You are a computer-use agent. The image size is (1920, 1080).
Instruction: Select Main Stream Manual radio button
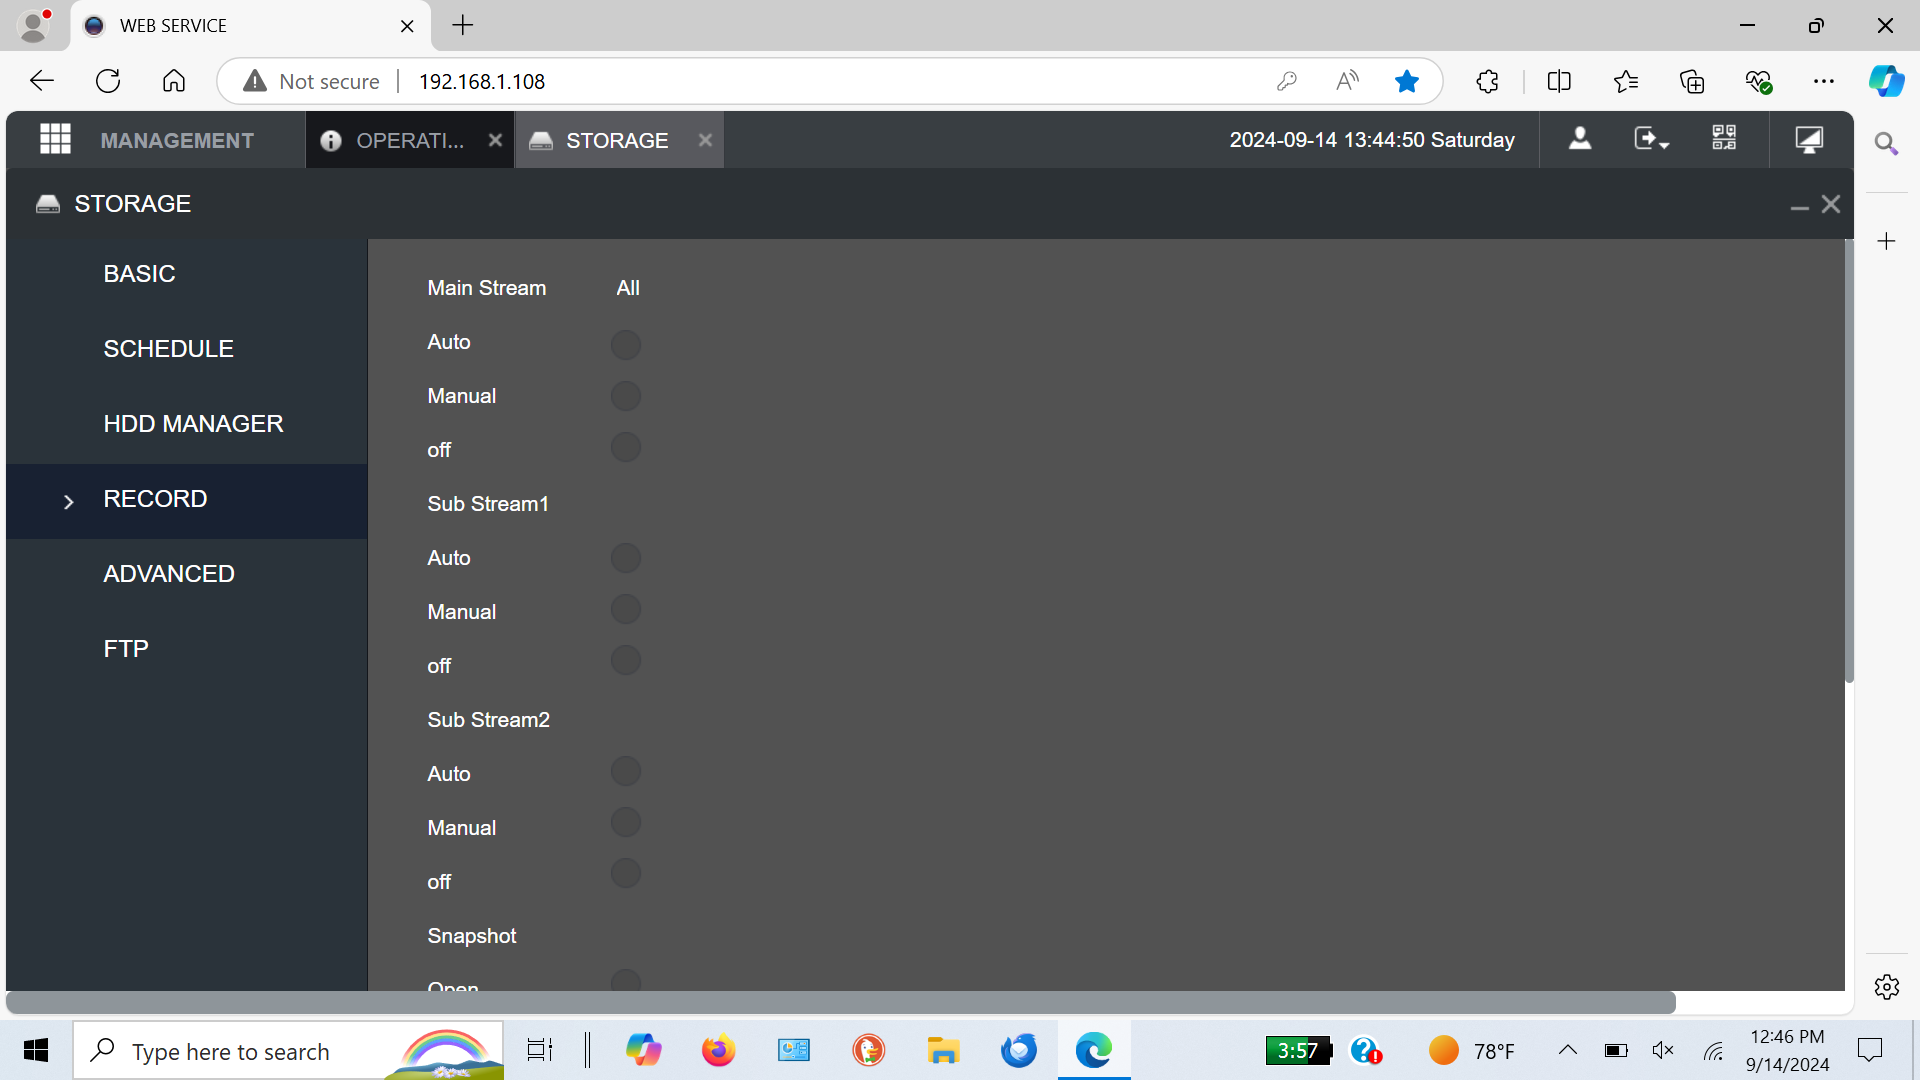626,396
